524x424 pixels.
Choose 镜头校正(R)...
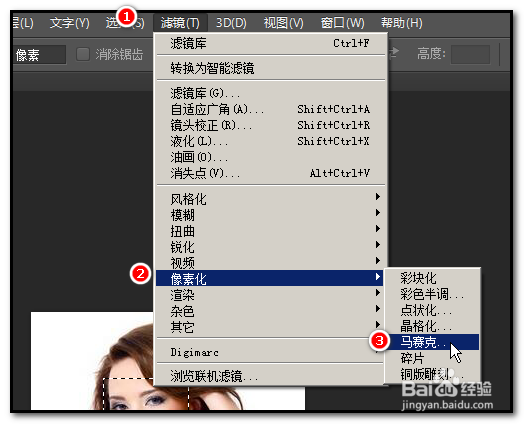tap(270, 125)
